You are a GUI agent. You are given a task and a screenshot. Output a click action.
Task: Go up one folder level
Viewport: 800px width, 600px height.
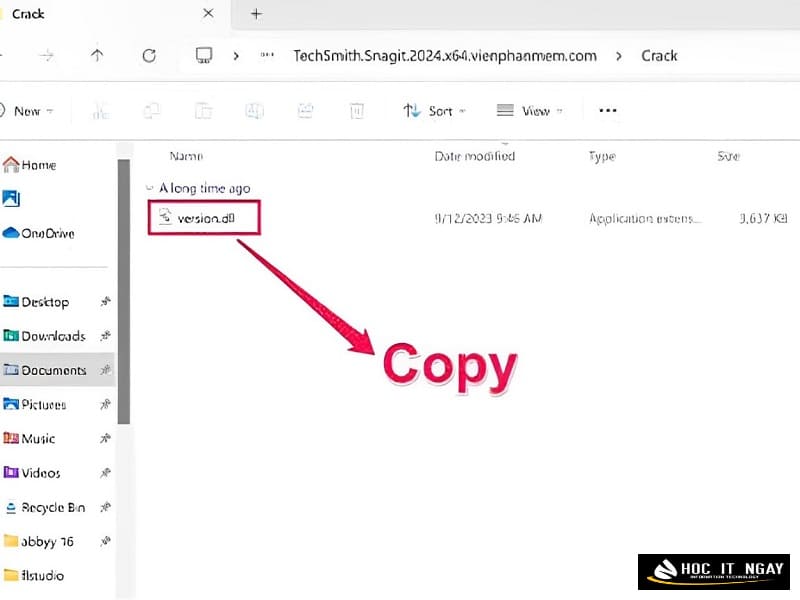97,56
